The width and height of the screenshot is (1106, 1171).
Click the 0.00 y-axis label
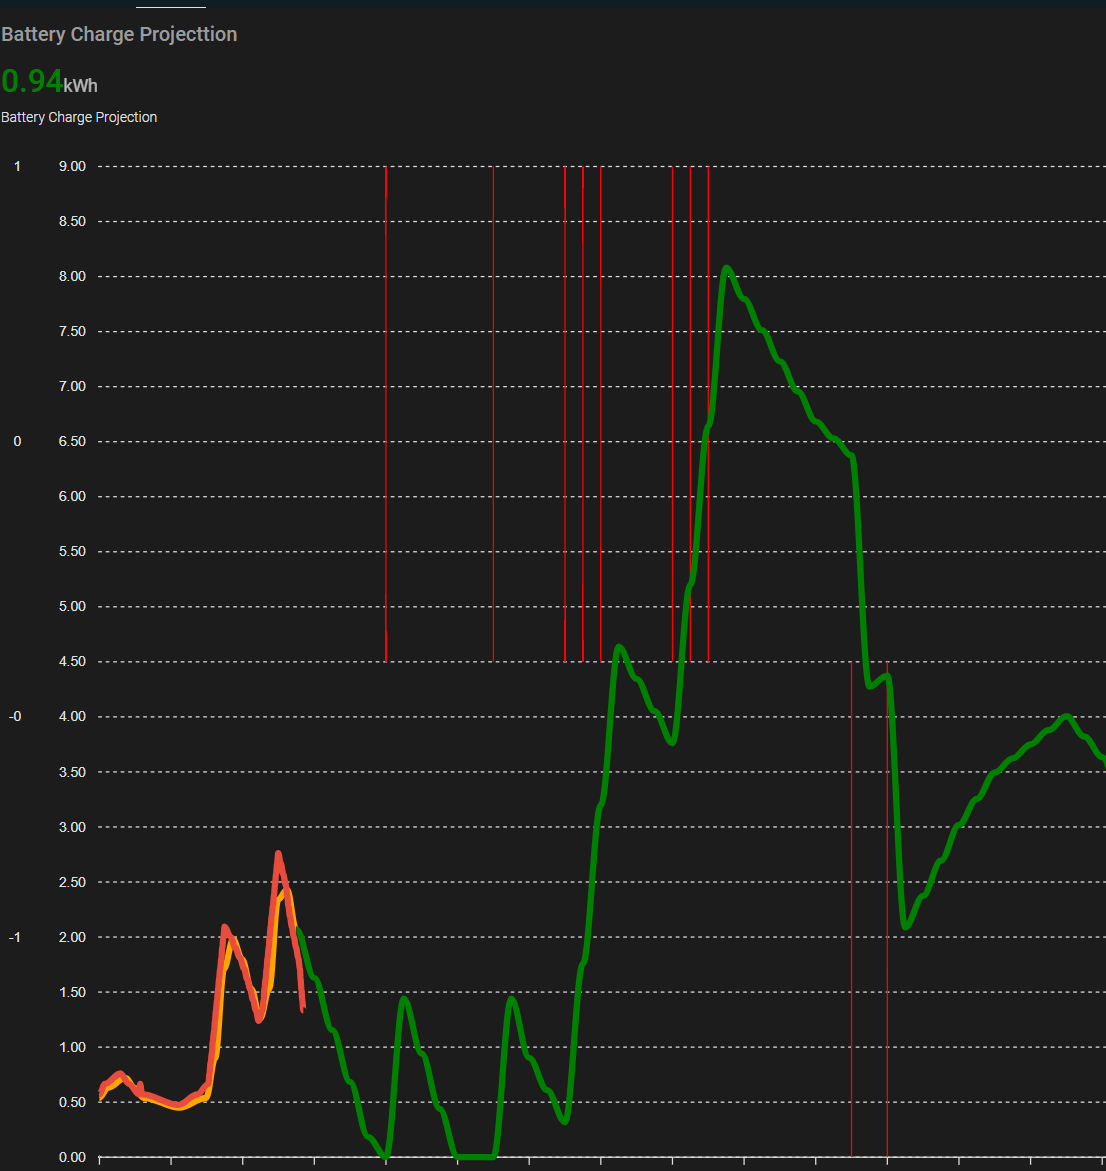point(72,1157)
